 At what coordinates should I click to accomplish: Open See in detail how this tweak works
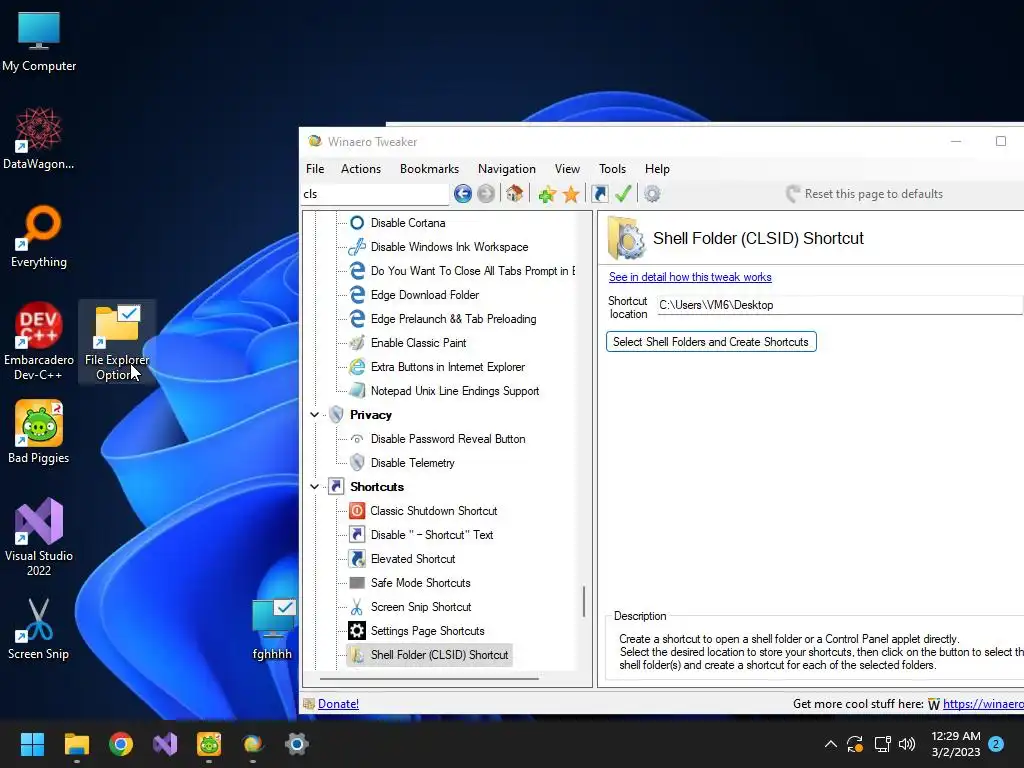(690, 277)
